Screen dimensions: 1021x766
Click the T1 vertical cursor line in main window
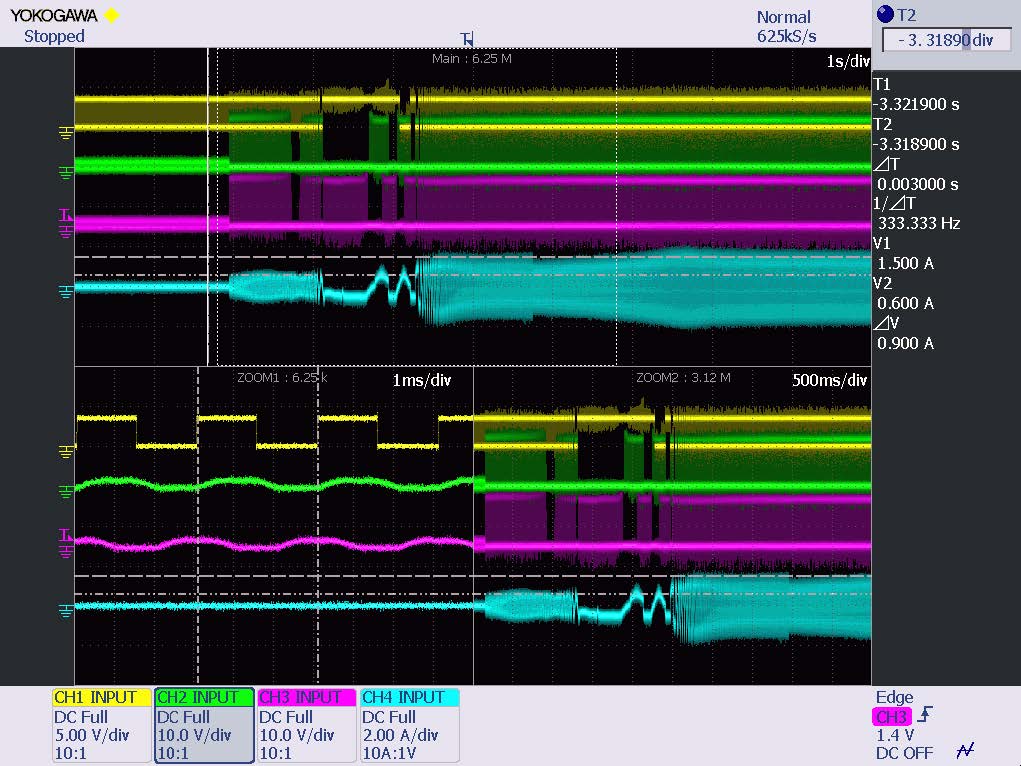pos(208,206)
